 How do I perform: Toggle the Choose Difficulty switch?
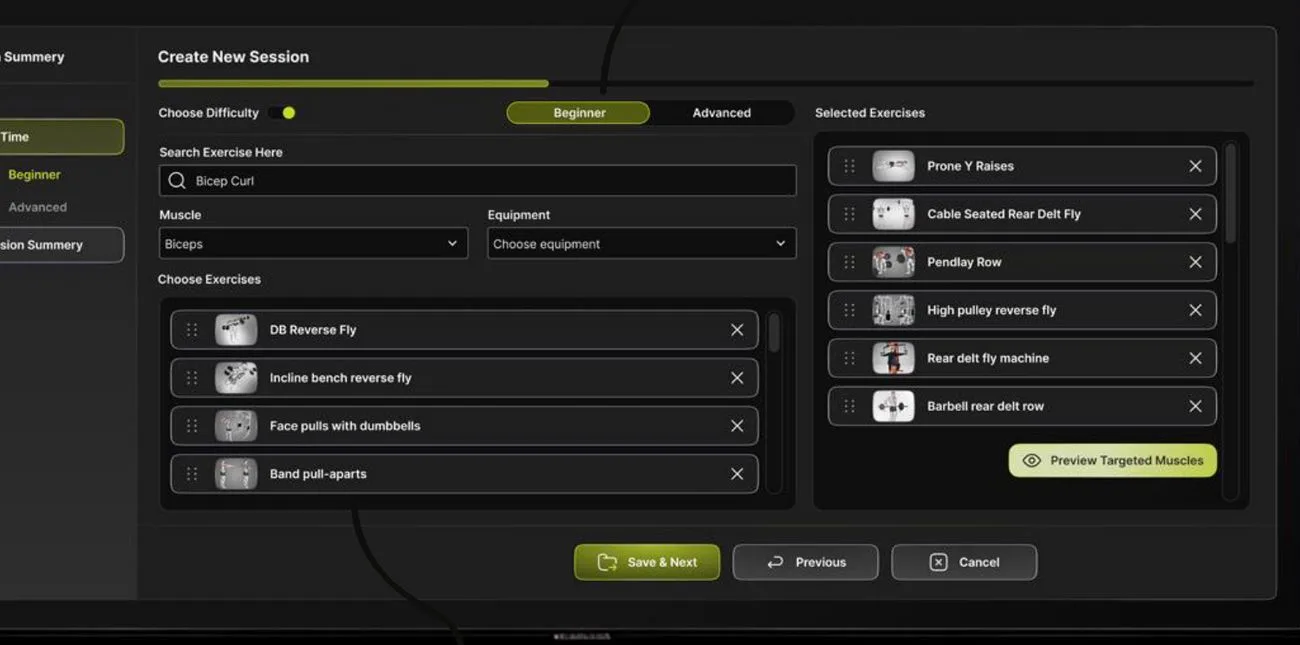tap(282, 113)
